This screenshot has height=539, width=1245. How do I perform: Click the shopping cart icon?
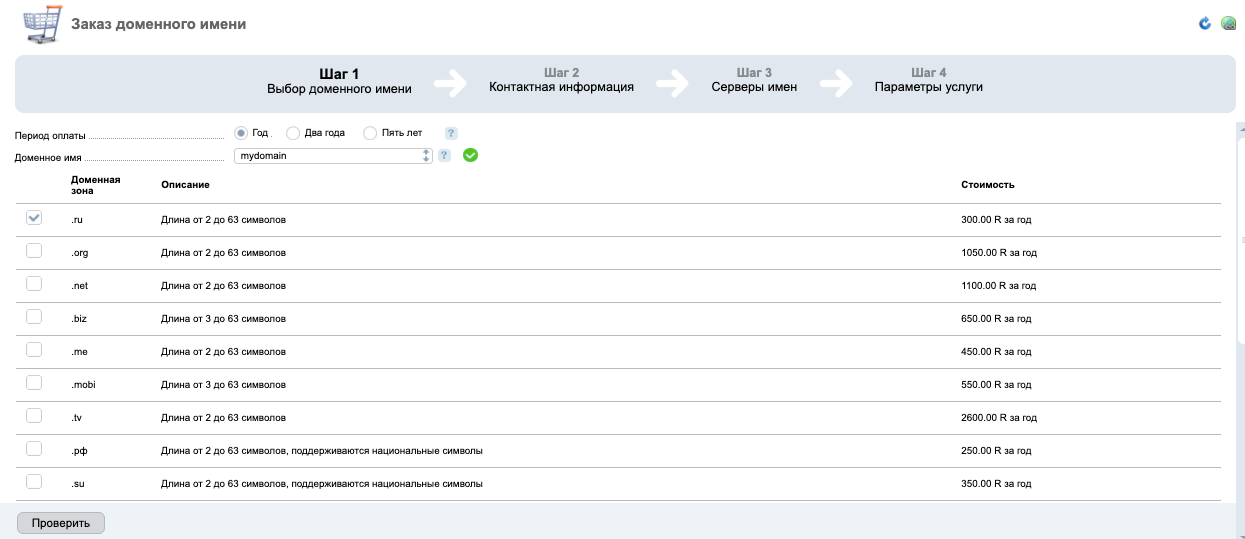[39, 24]
